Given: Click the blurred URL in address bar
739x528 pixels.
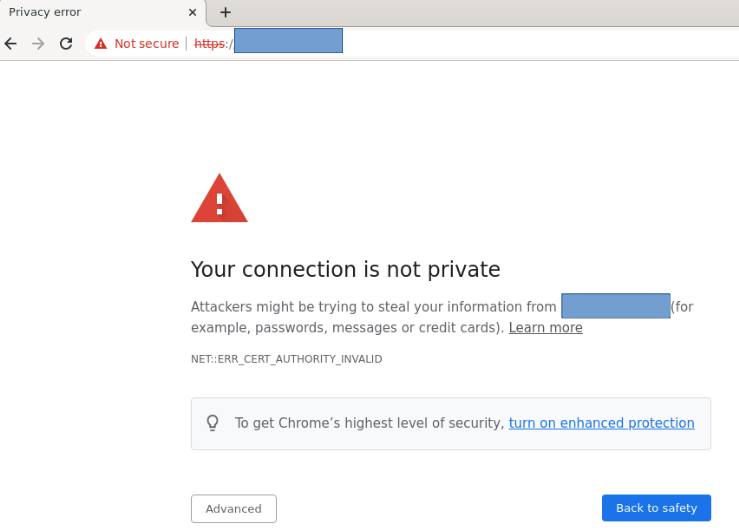Looking at the screenshot, I should [x=288, y=41].
